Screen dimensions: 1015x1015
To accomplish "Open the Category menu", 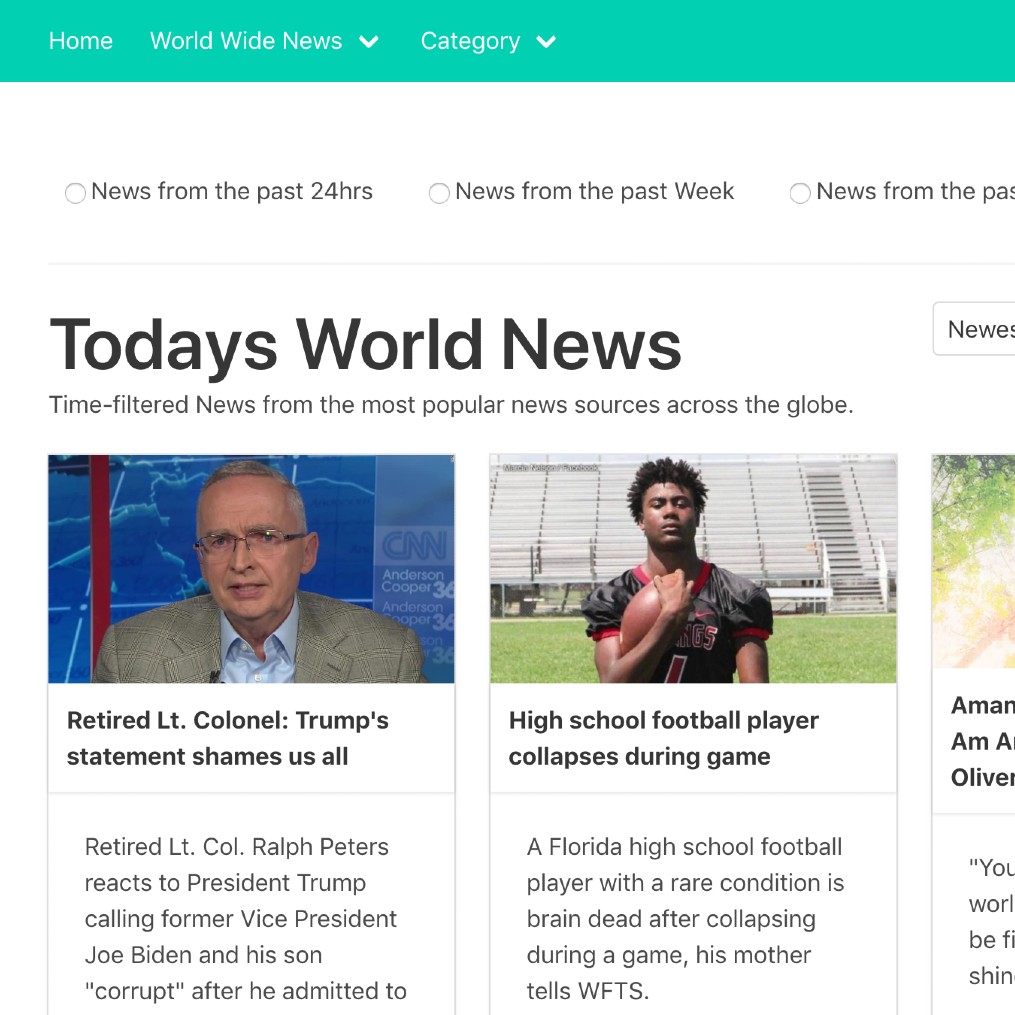I will [471, 41].
